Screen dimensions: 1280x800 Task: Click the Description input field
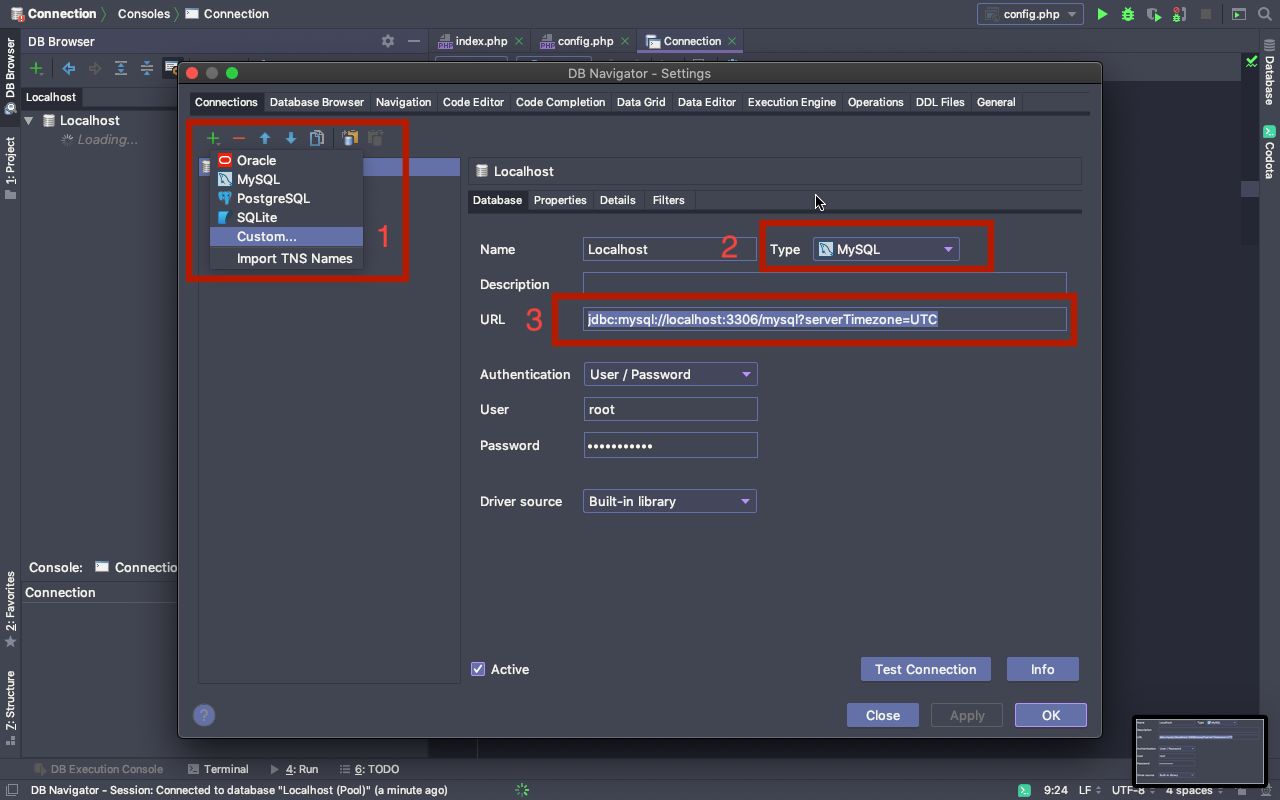click(825, 284)
